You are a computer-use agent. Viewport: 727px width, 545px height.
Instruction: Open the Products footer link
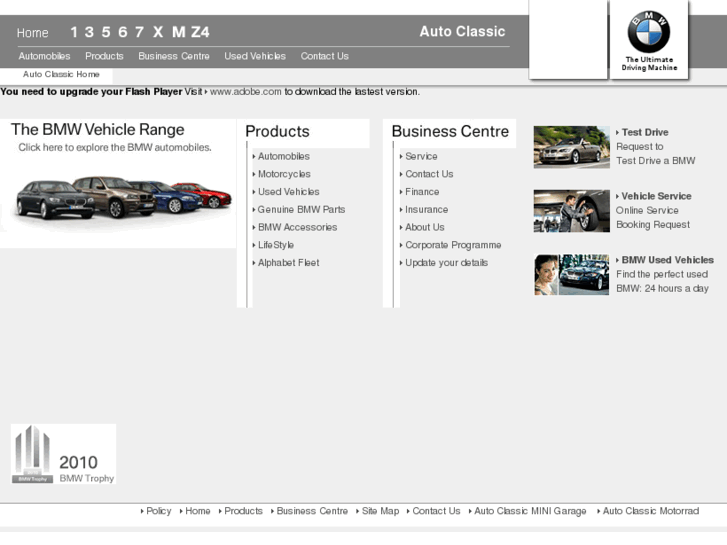pos(243,511)
